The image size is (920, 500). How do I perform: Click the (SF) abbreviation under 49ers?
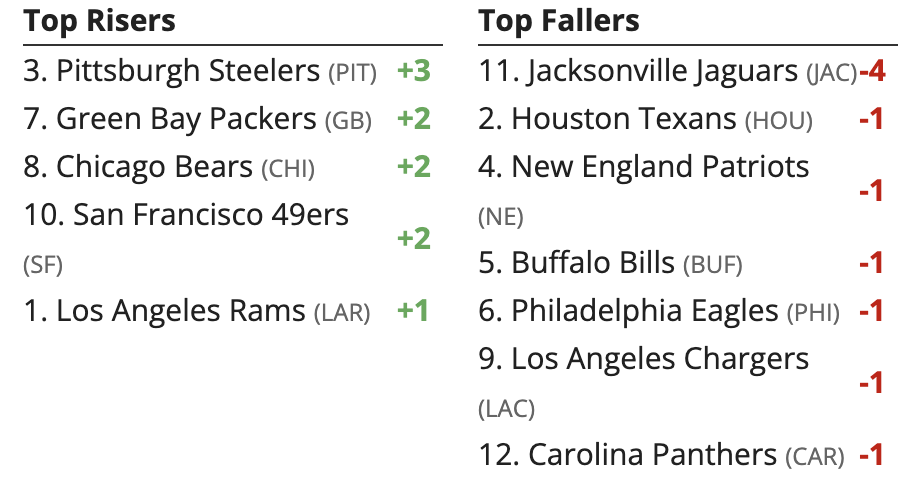click(42, 265)
